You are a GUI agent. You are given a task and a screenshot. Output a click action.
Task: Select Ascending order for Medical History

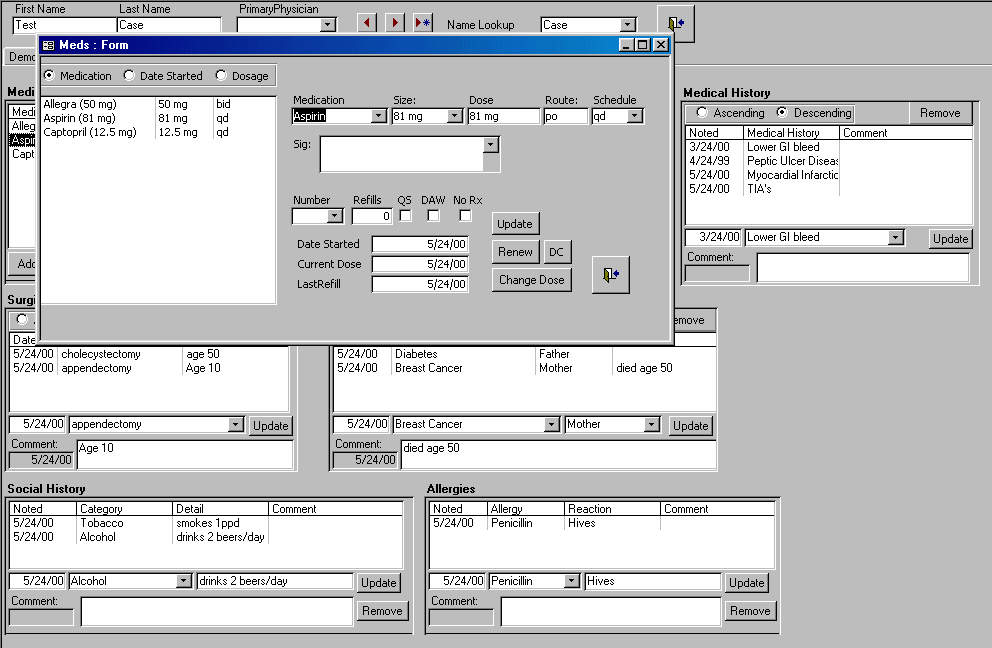point(702,113)
